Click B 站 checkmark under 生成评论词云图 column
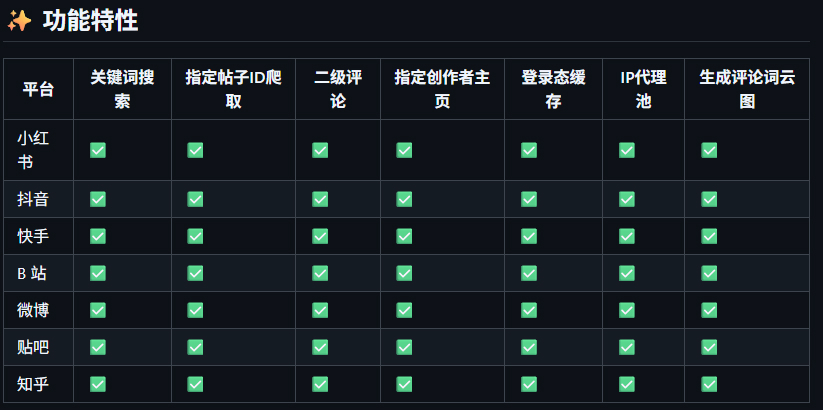The height and width of the screenshot is (410, 823). pos(709,273)
